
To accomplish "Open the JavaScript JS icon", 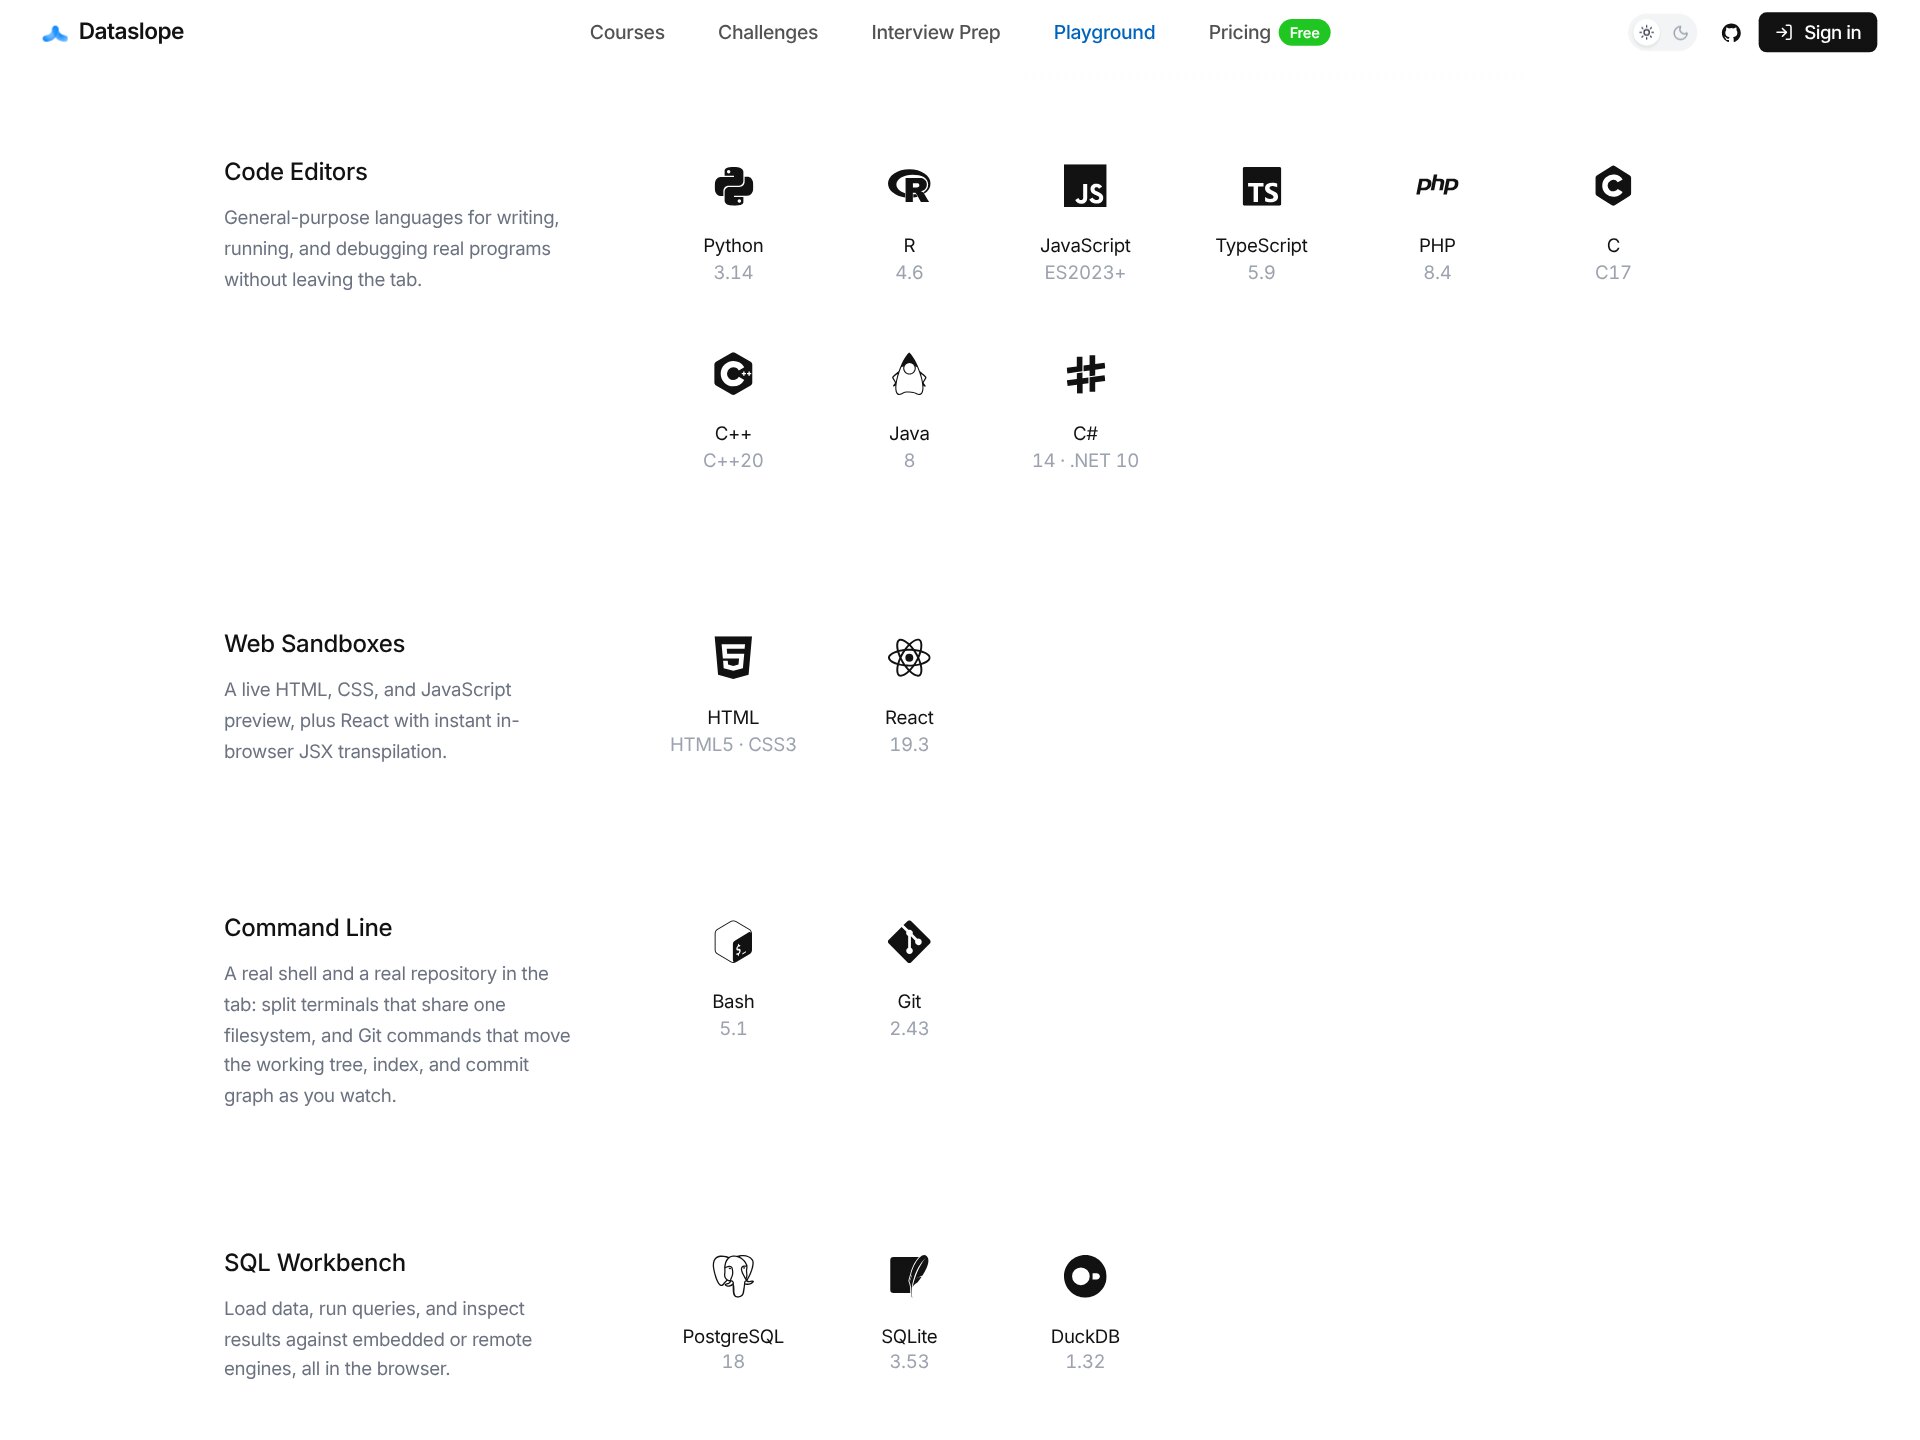I will tap(1085, 186).
